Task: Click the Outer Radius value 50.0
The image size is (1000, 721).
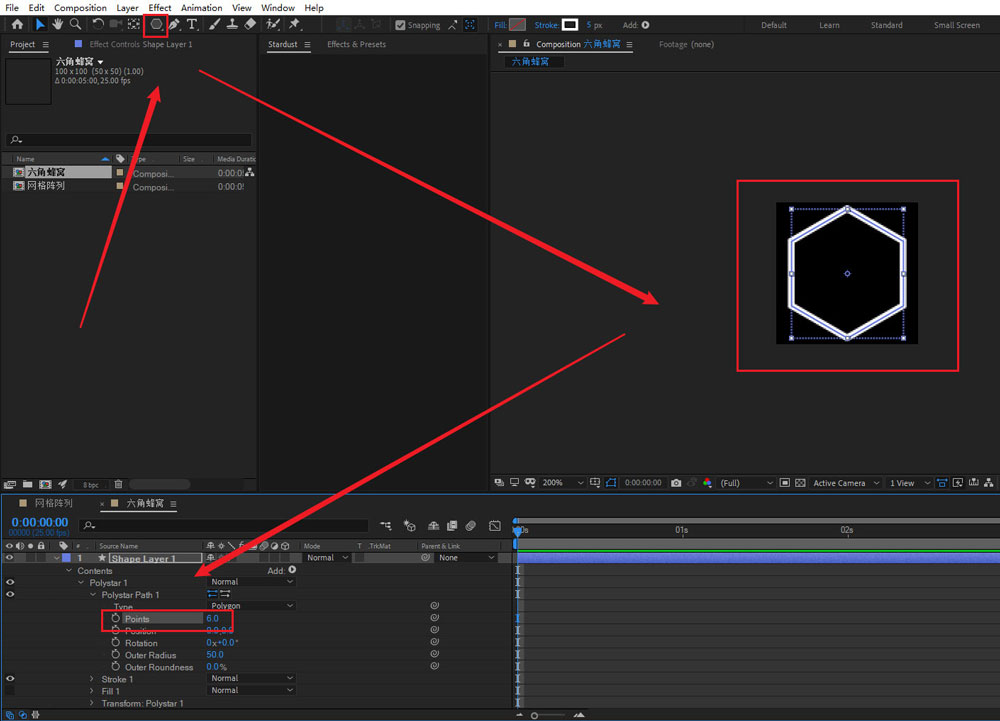Action: coord(215,655)
